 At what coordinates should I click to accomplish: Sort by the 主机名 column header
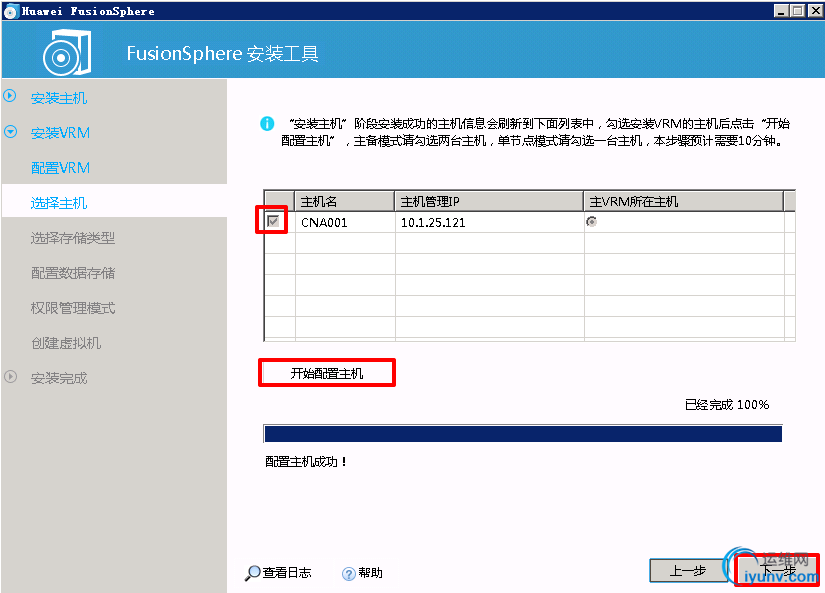pyautogui.click(x=345, y=201)
